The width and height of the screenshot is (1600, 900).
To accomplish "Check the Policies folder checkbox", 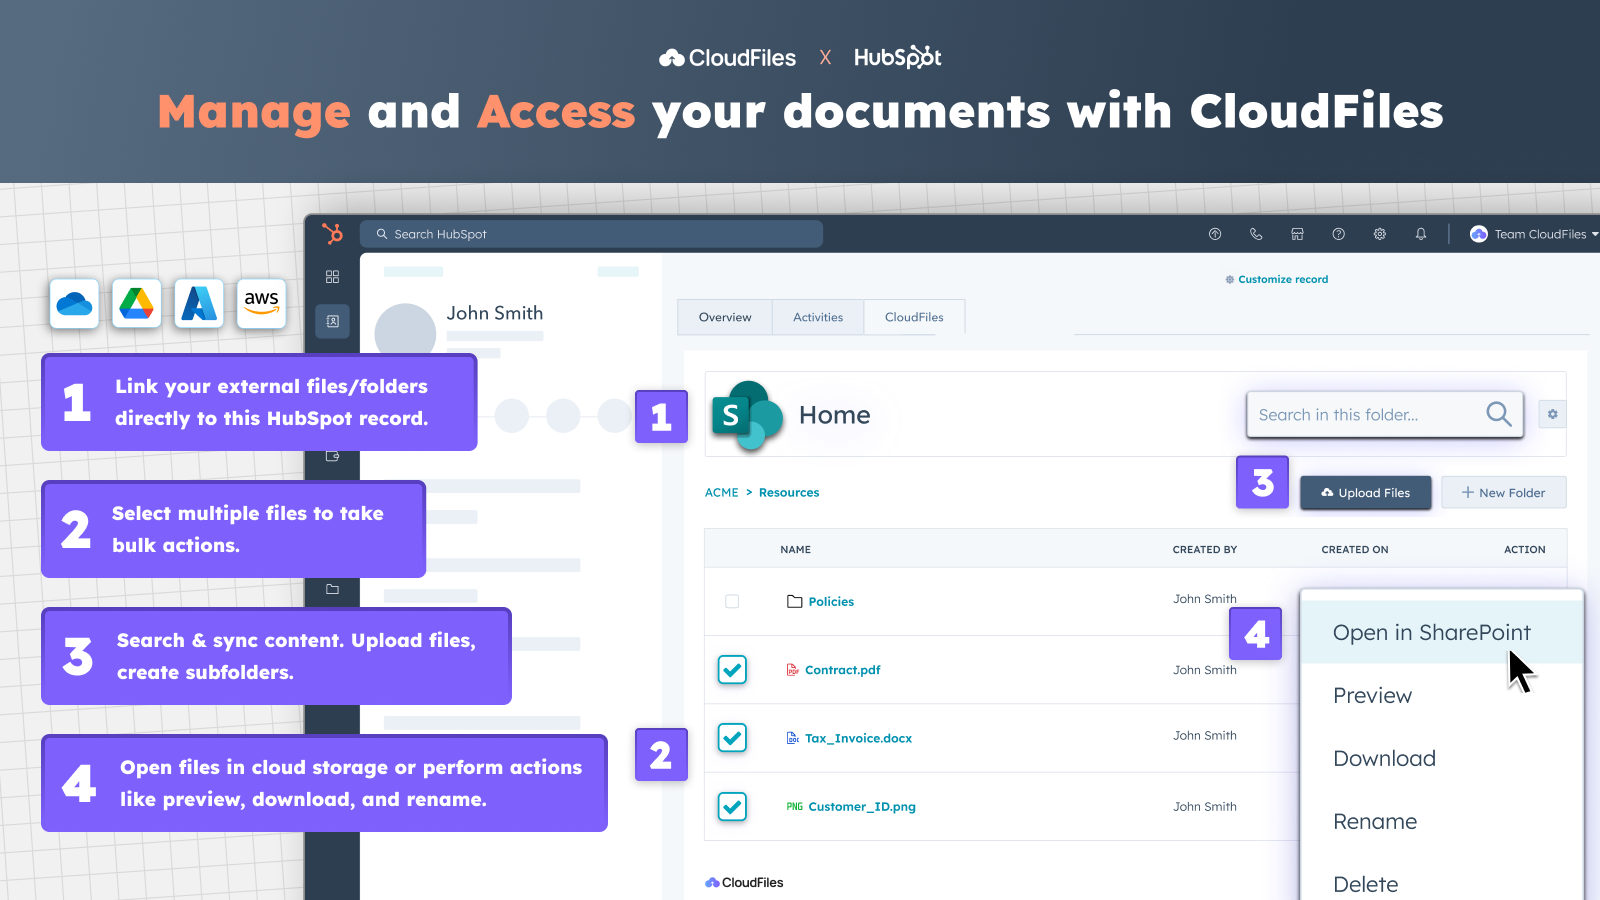I will (732, 601).
